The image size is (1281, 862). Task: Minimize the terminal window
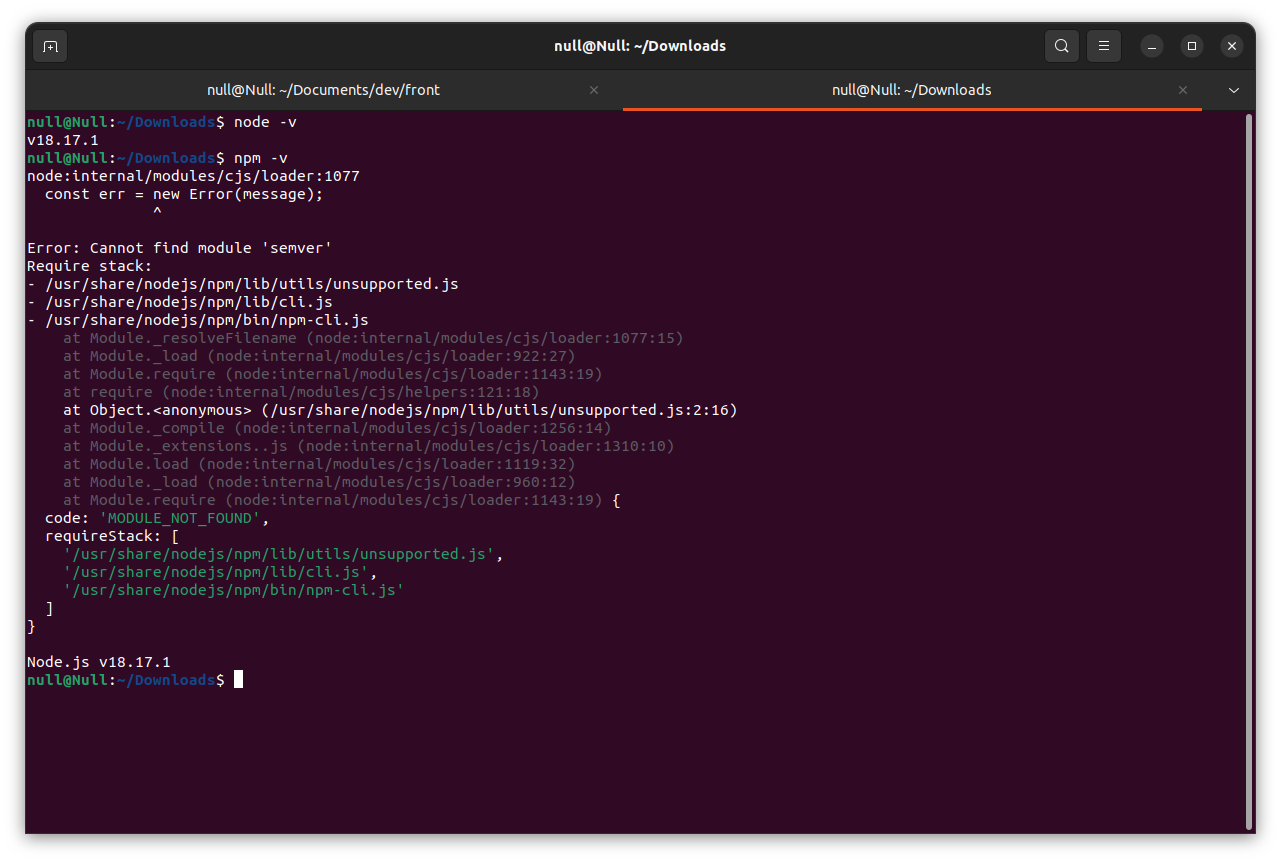pos(1152,46)
